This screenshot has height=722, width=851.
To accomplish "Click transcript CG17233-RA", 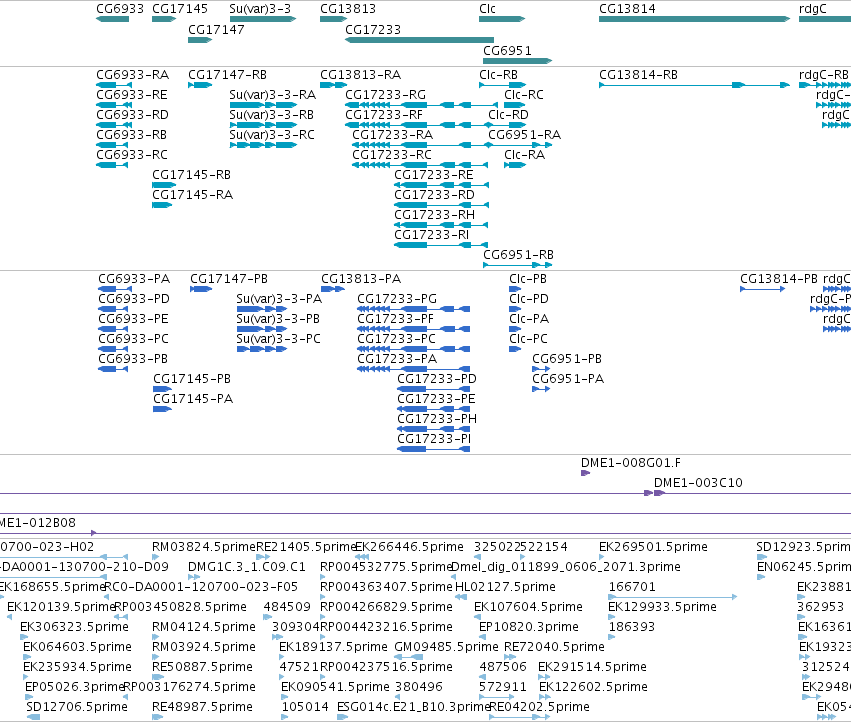I will click(x=392, y=135).
